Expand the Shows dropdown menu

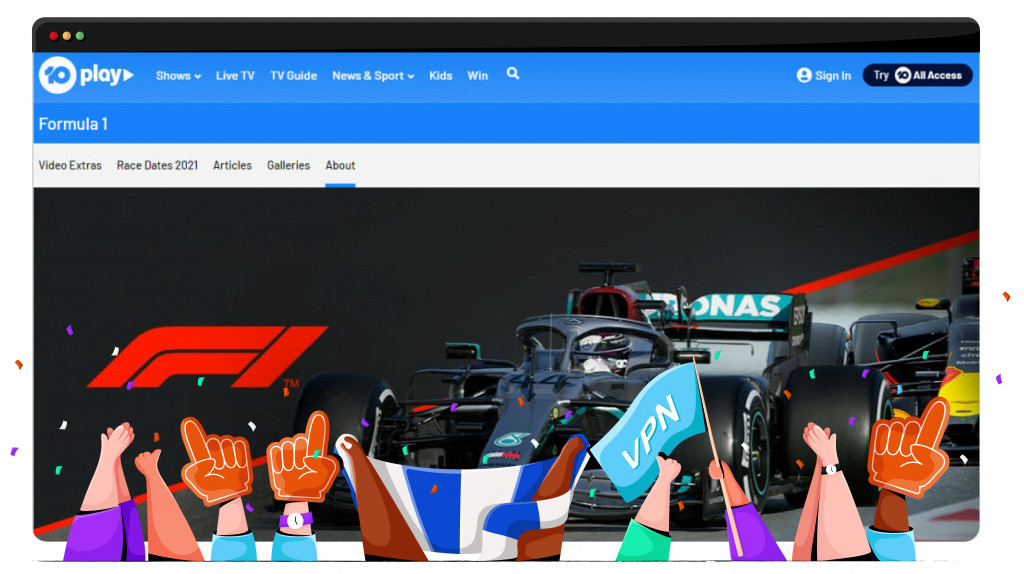(x=178, y=76)
